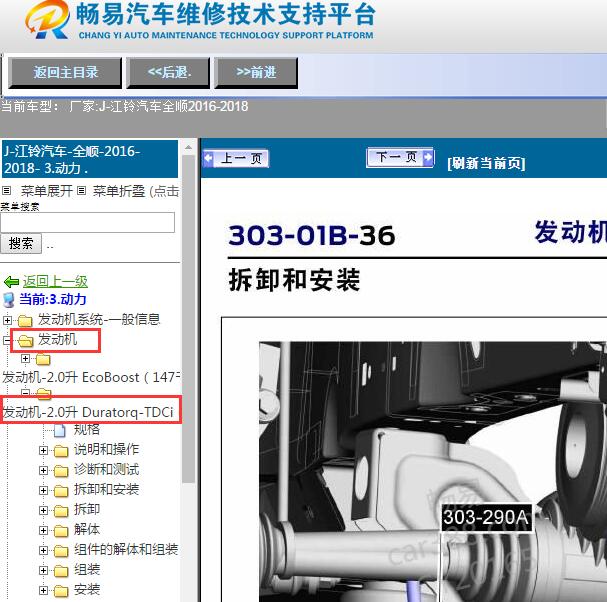Click the 刷新当前页 link
The width and height of the screenshot is (607, 602).
point(486,163)
